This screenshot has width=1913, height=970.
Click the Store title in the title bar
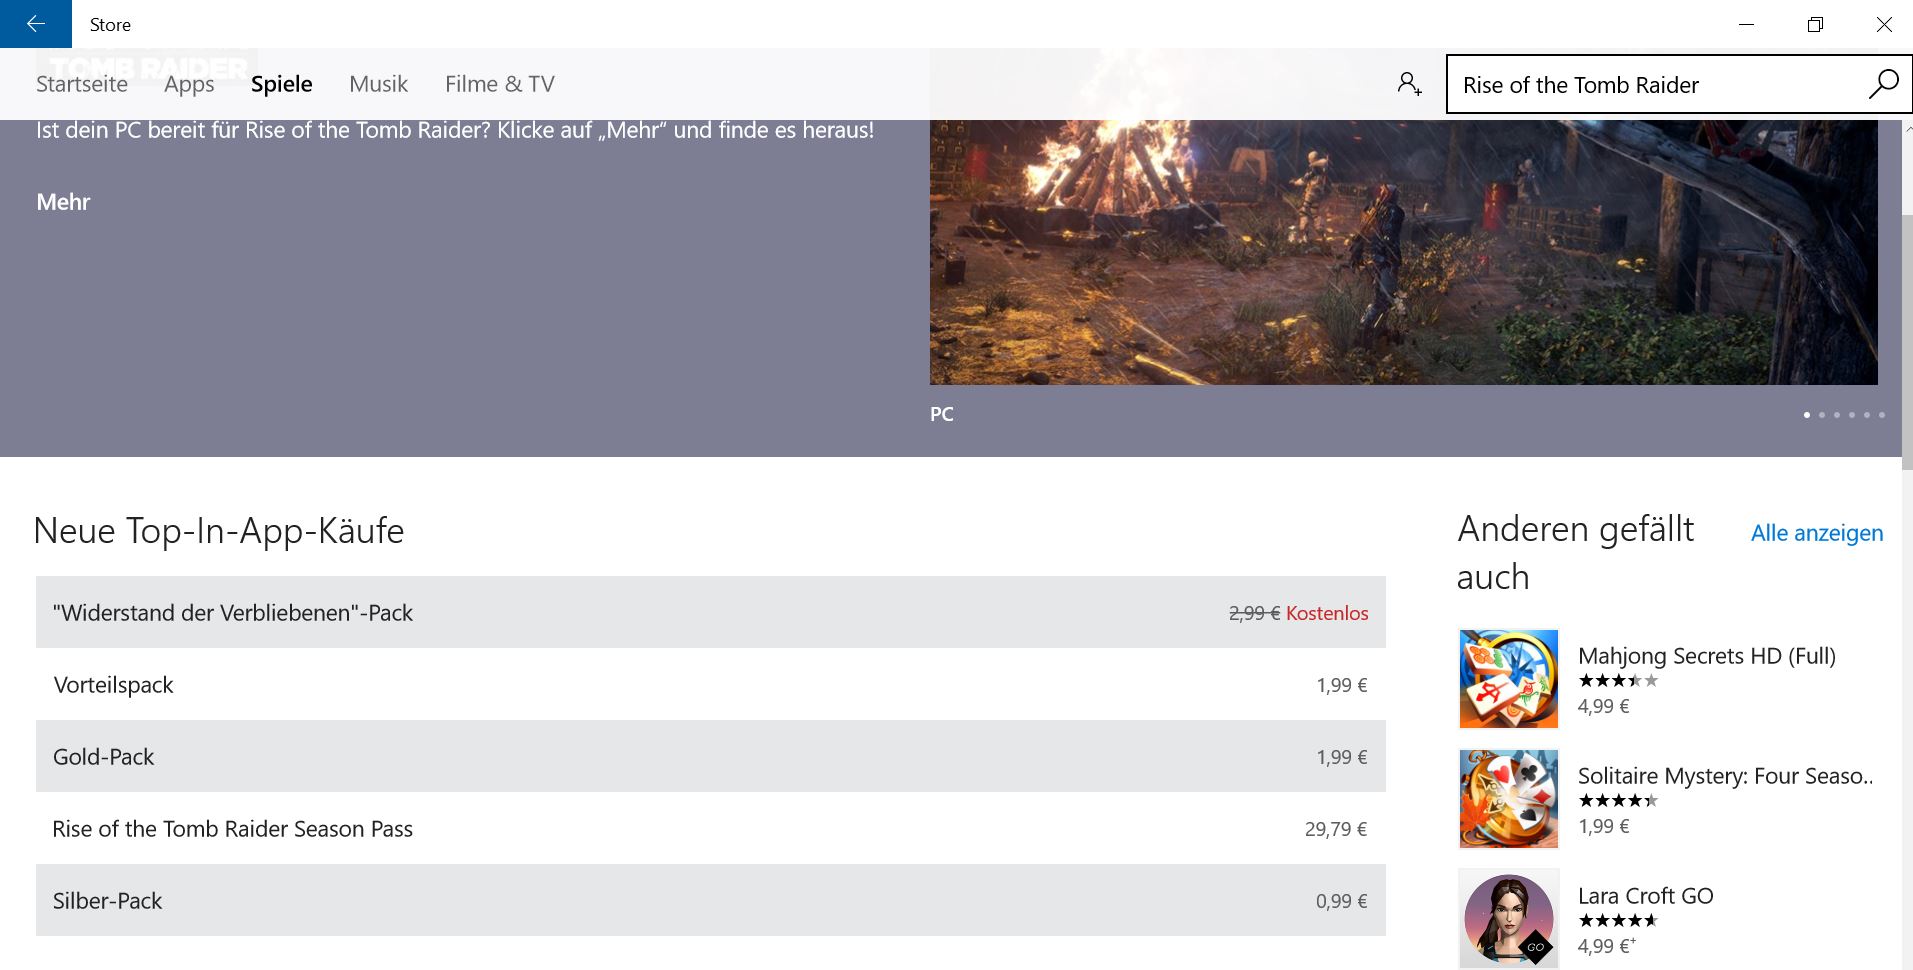(110, 25)
